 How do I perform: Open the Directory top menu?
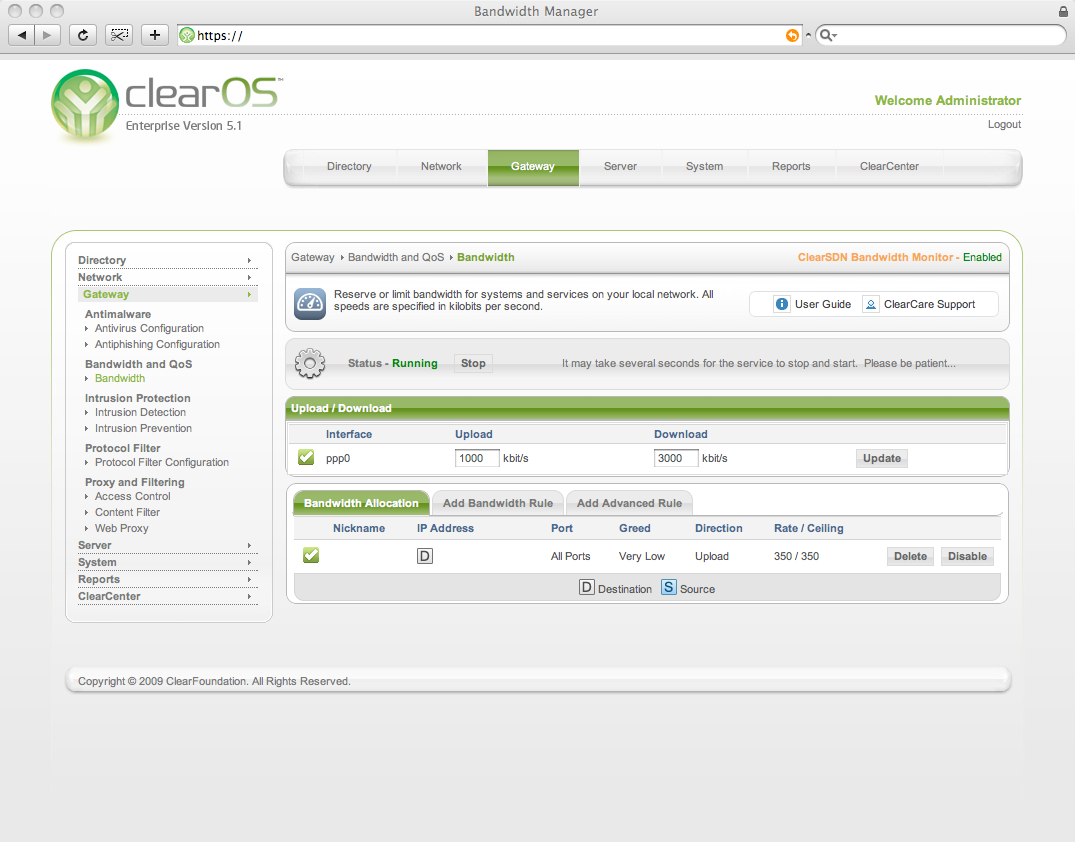pyautogui.click(x=349, y=167)
